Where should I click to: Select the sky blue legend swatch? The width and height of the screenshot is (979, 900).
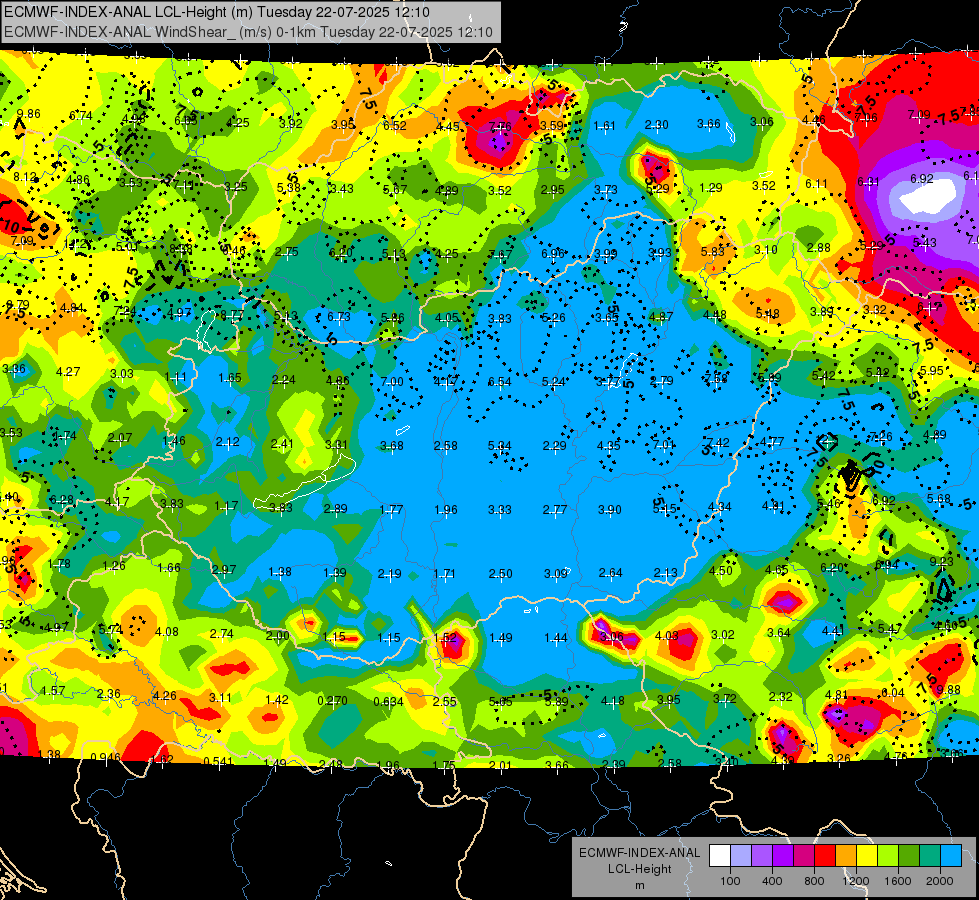point(951,856)
